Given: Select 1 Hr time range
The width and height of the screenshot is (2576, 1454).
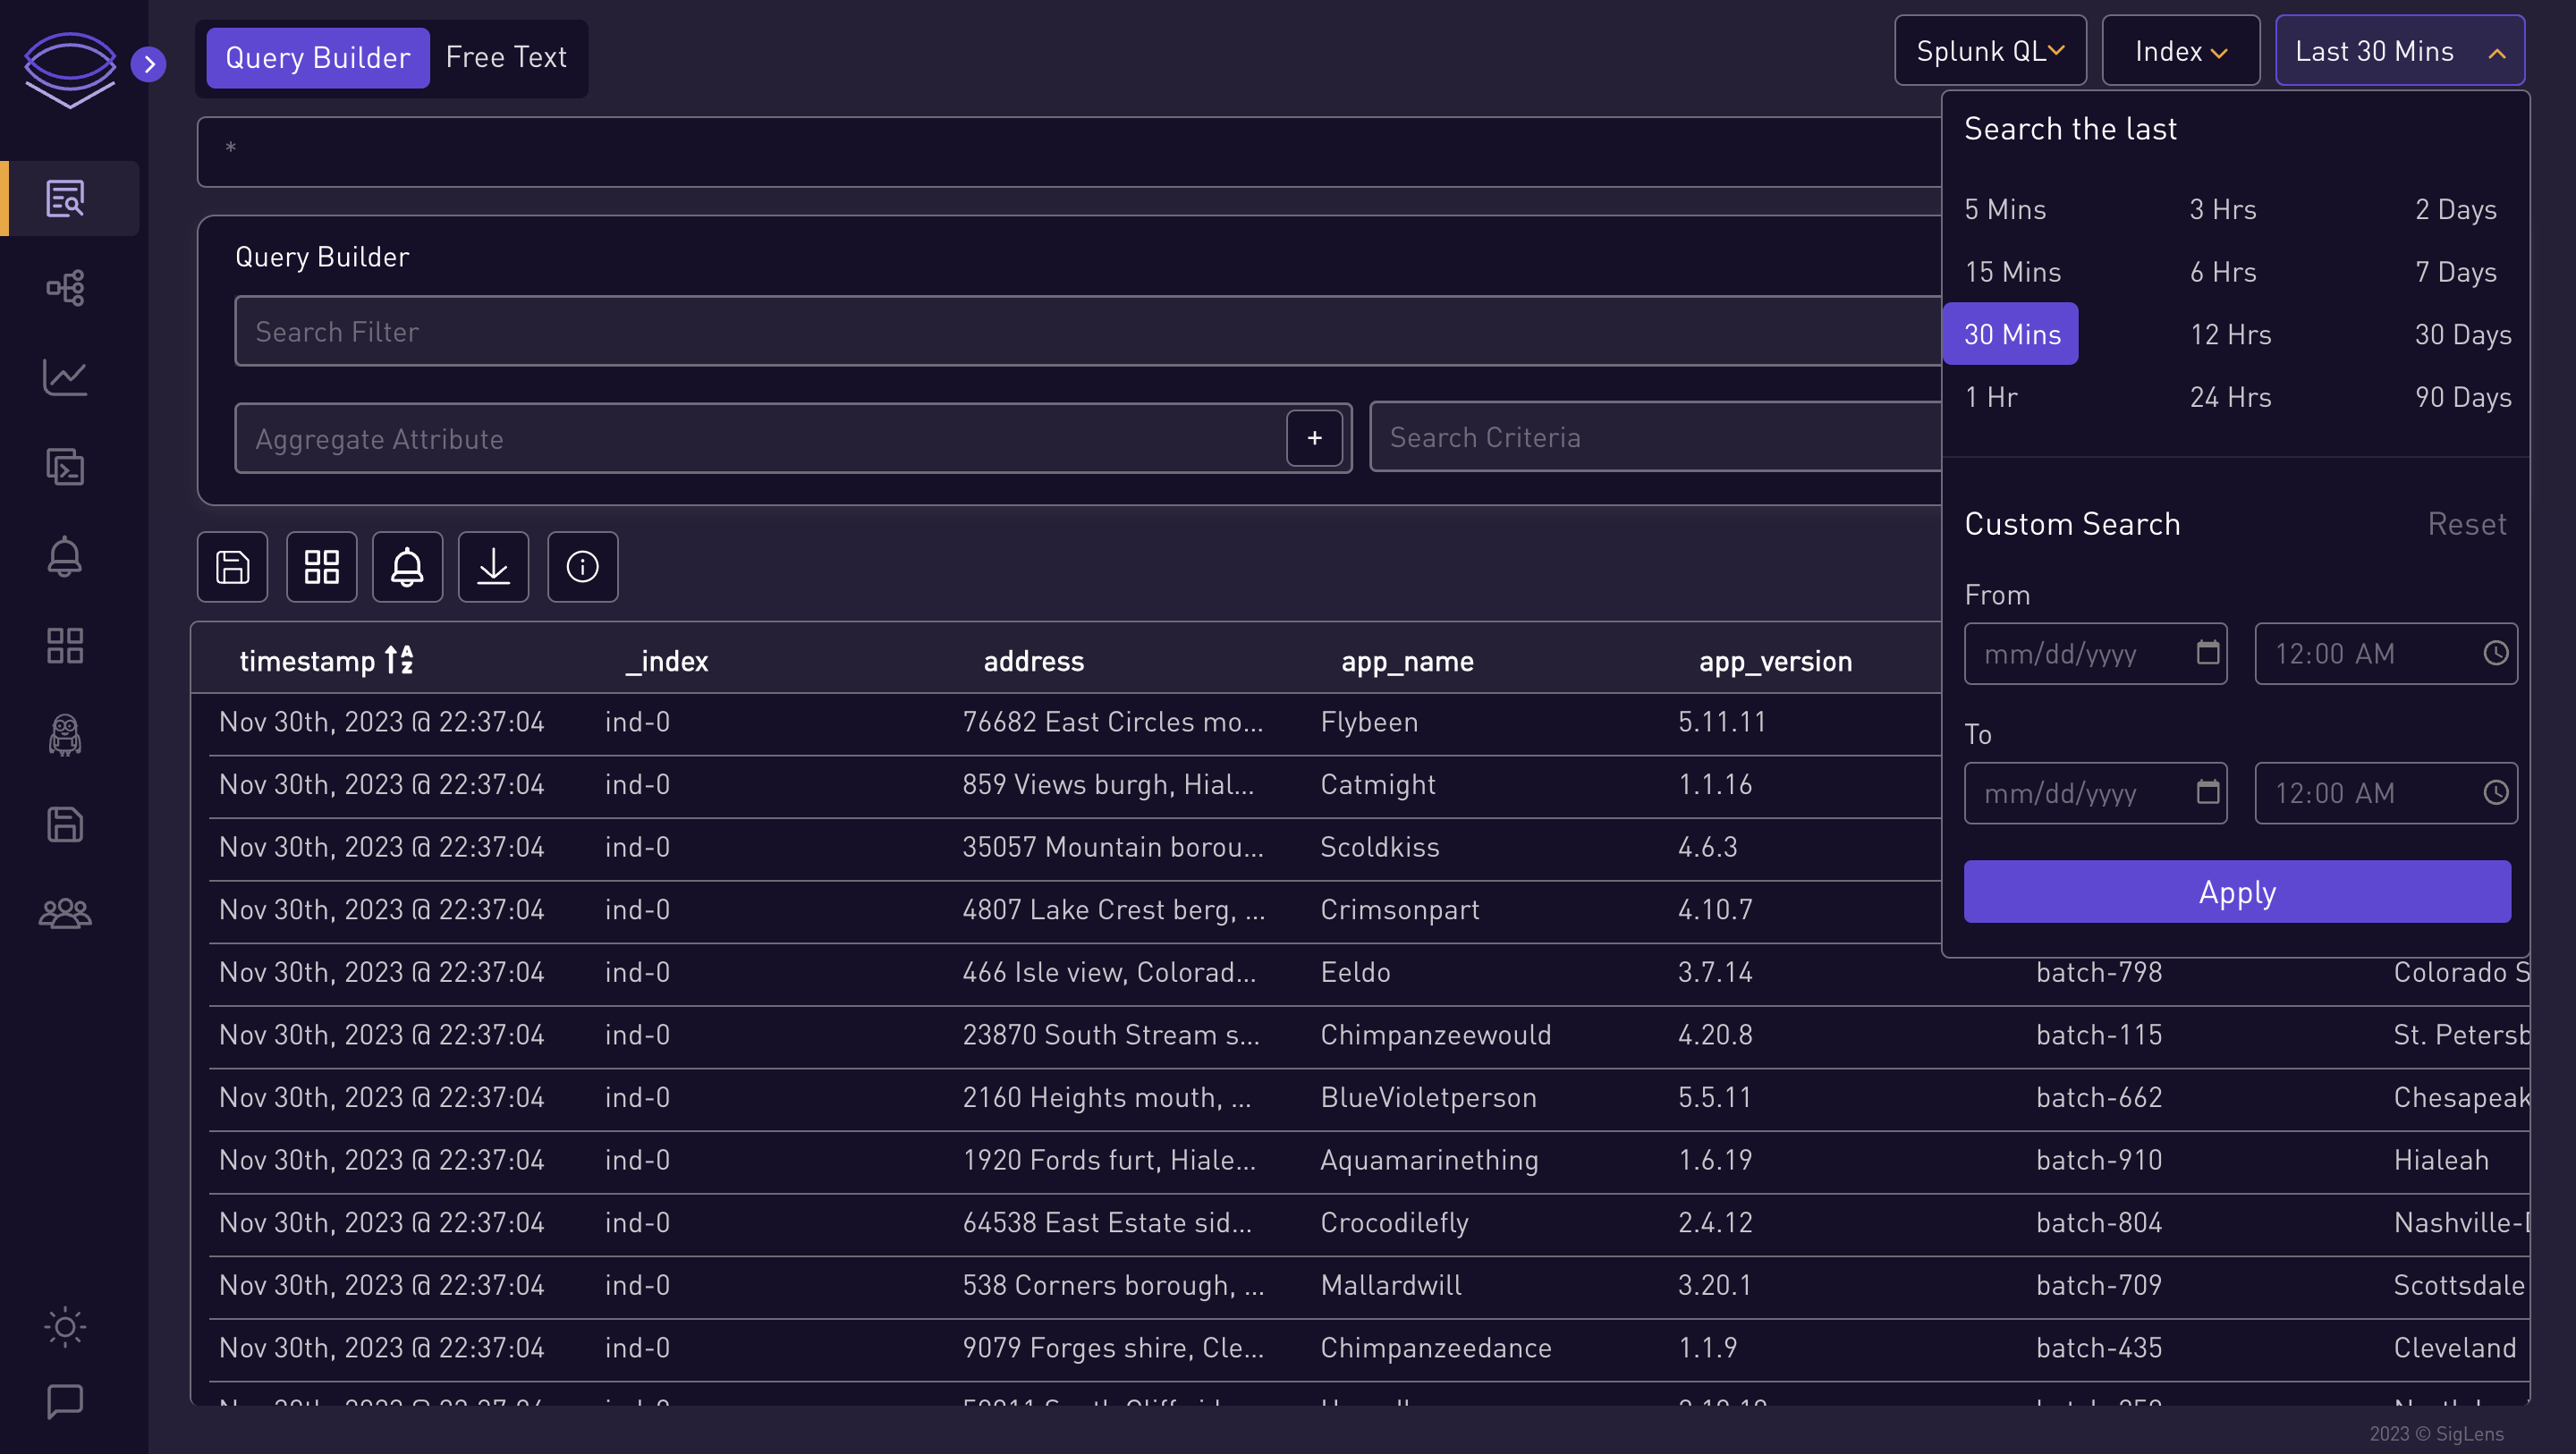Looking at the screenshot, I should click(x=1991, y=397).
